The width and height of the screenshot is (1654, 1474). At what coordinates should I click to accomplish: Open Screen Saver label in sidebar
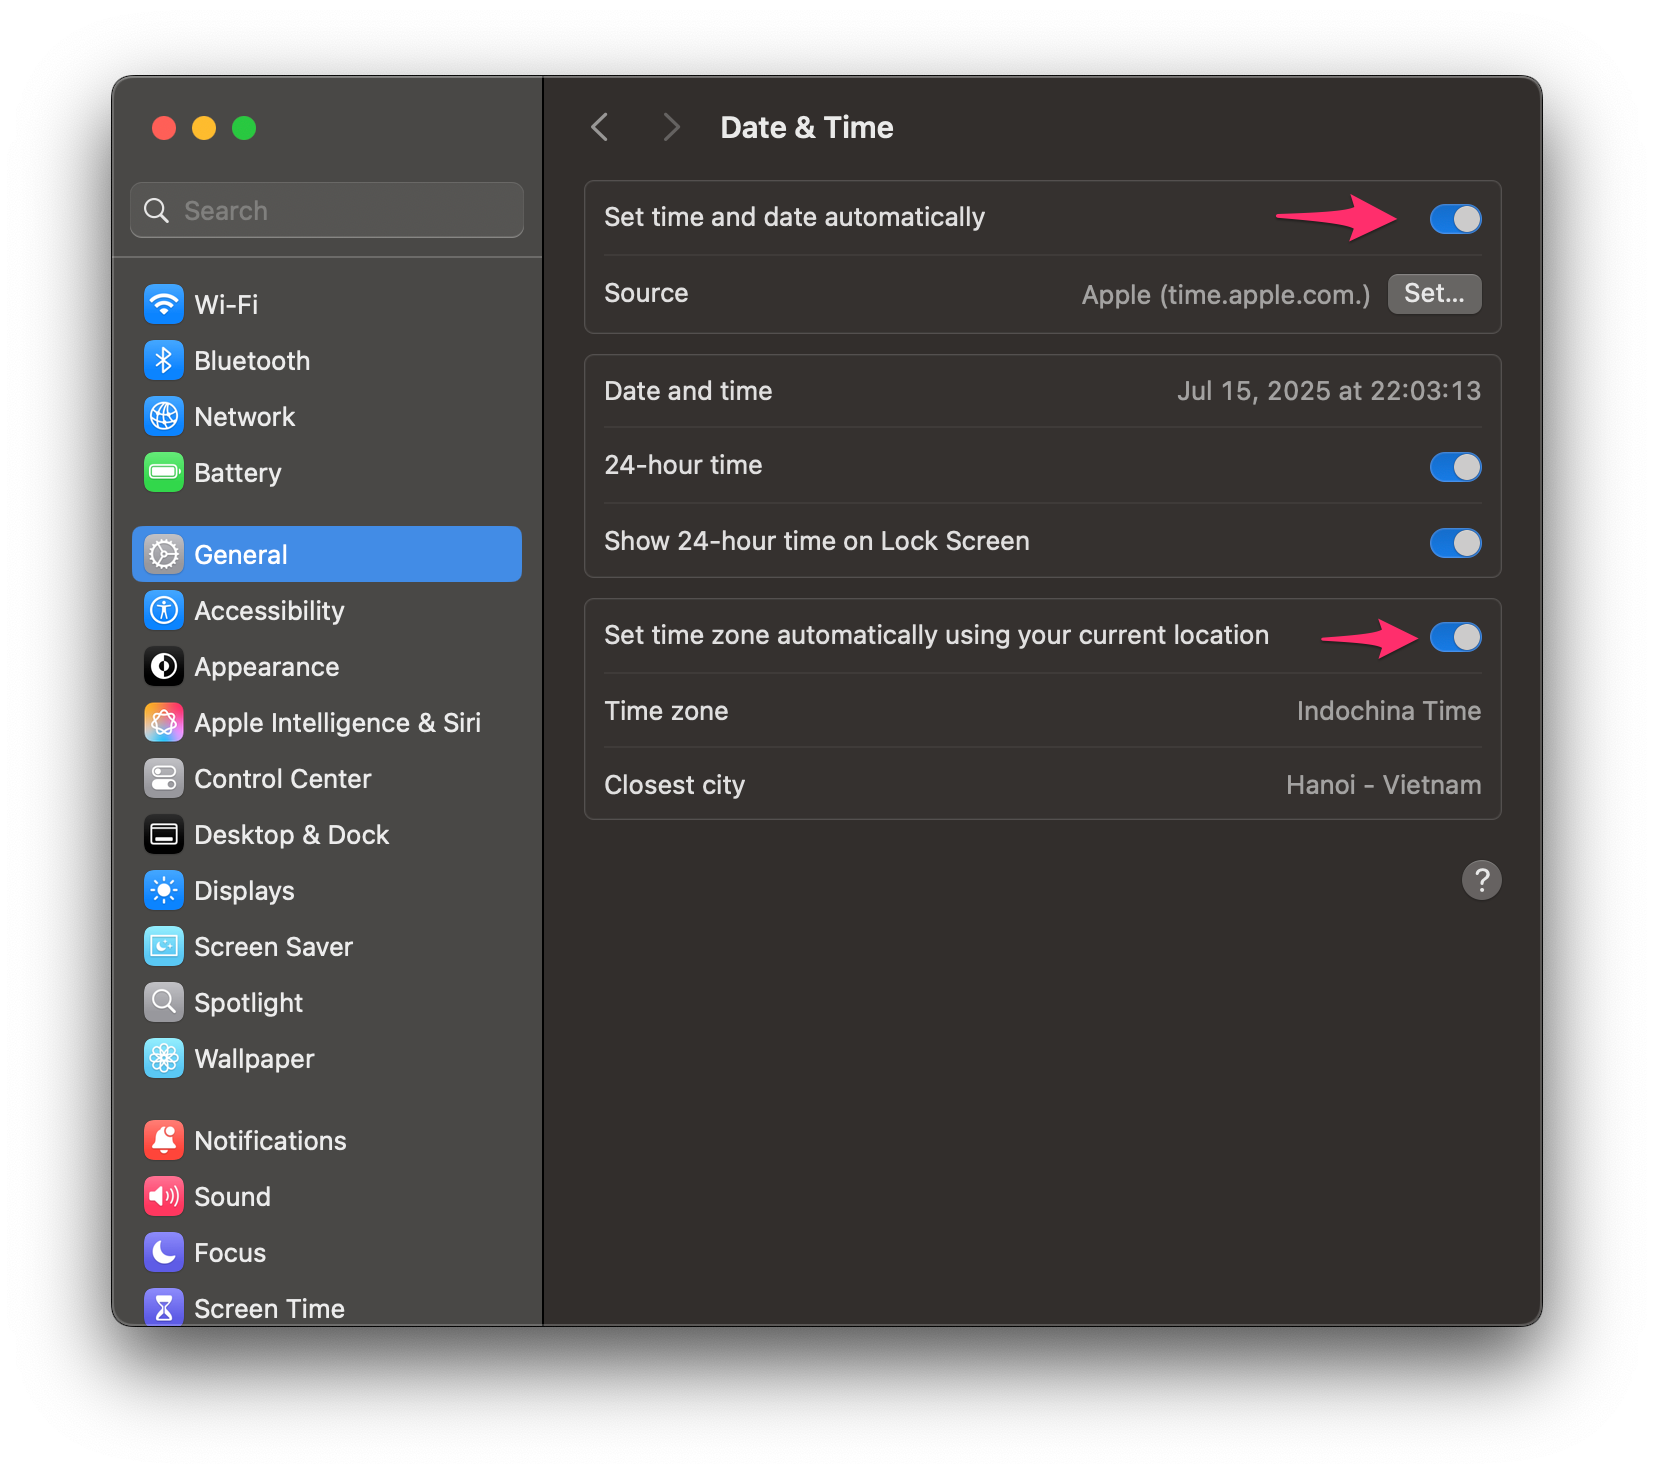coord(273,947)
